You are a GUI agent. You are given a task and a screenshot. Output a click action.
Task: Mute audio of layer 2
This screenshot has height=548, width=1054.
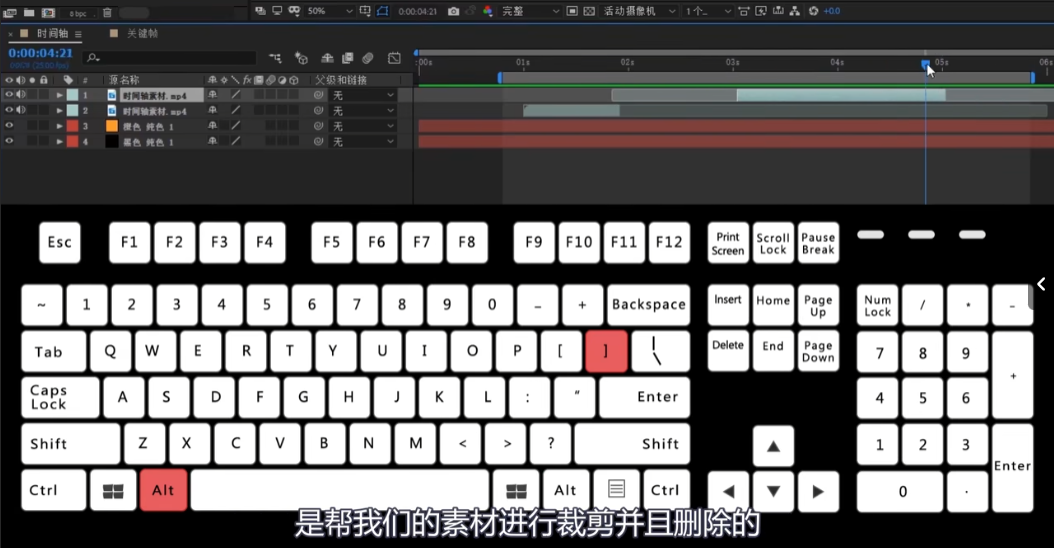click(21, 110)
